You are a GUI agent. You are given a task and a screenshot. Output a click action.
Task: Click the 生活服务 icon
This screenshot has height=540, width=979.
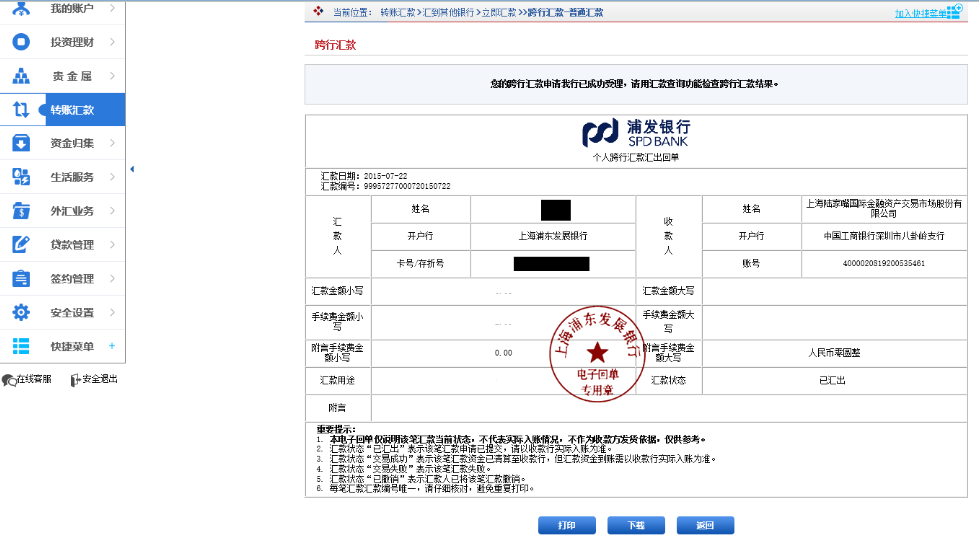[21, 177]
